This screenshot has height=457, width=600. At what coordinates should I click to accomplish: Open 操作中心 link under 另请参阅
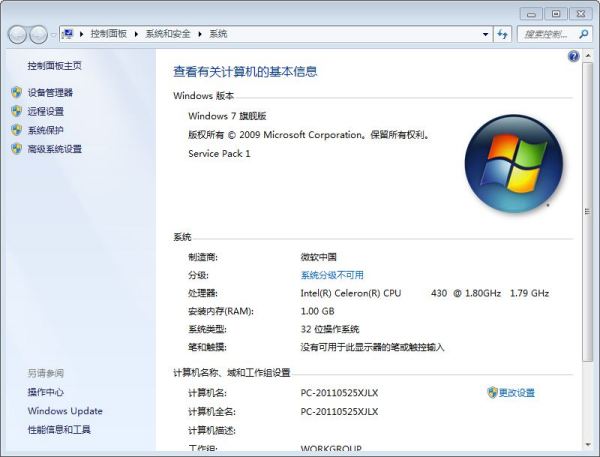pyautogui.click(x=46, y=392)
